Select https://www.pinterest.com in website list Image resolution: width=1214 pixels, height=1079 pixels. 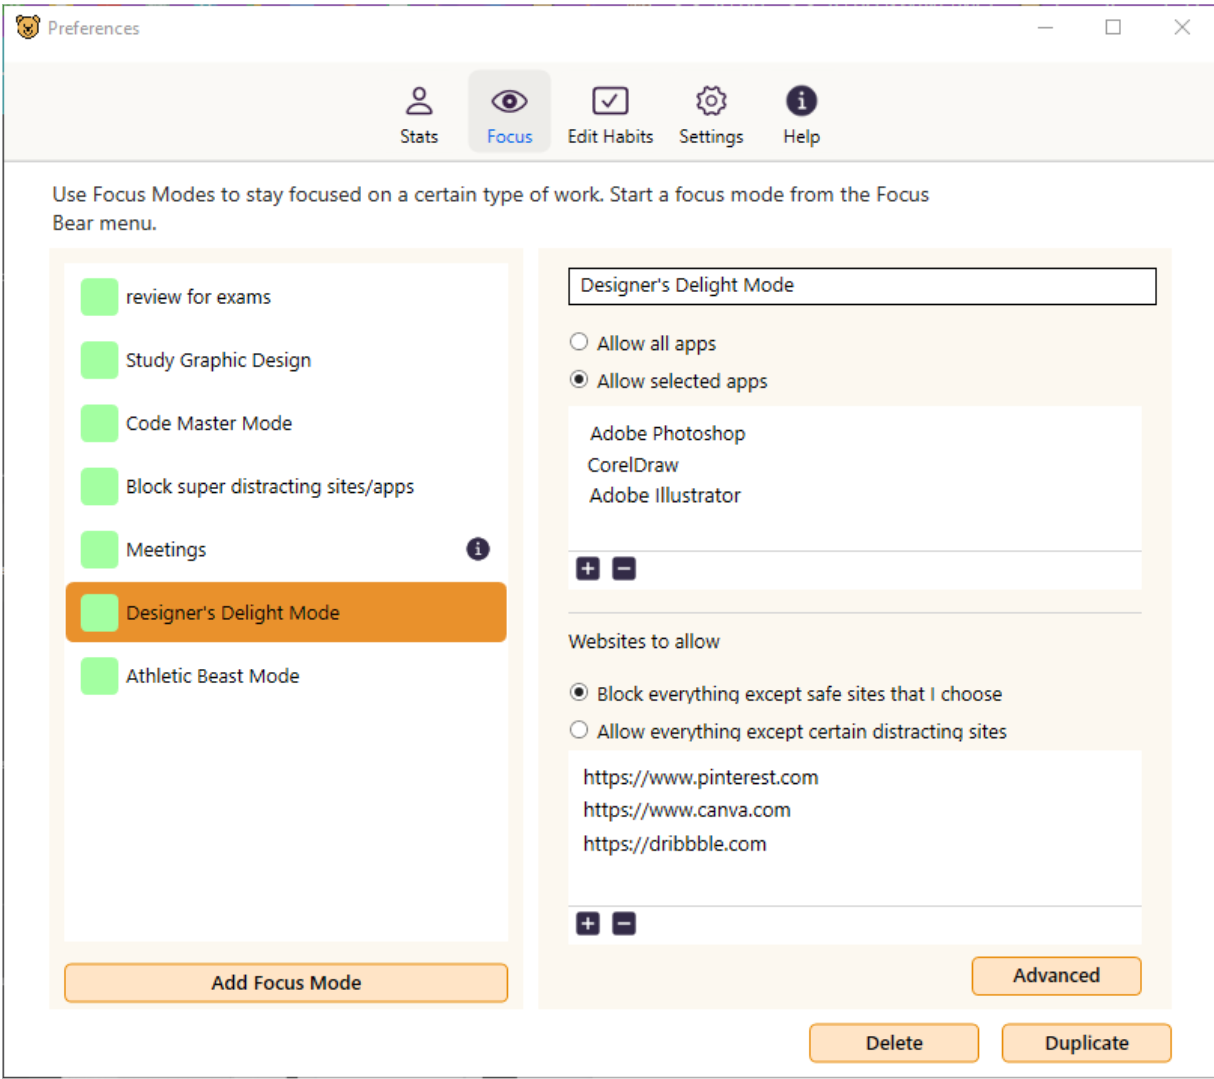[701, 778]
